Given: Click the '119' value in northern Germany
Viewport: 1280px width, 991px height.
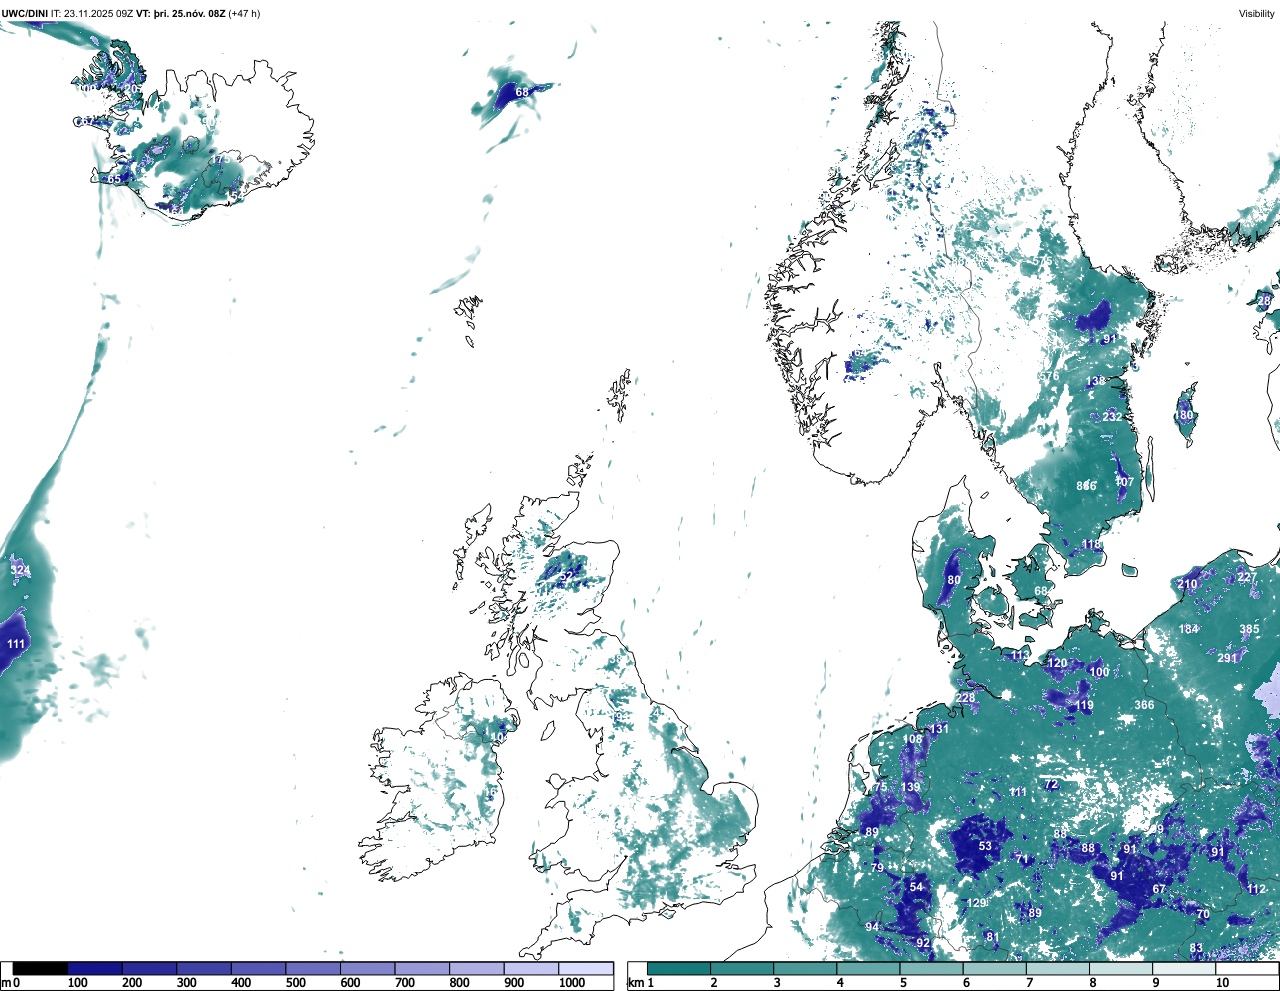Looking at the screenshot, I should (x=1084, y=705).
